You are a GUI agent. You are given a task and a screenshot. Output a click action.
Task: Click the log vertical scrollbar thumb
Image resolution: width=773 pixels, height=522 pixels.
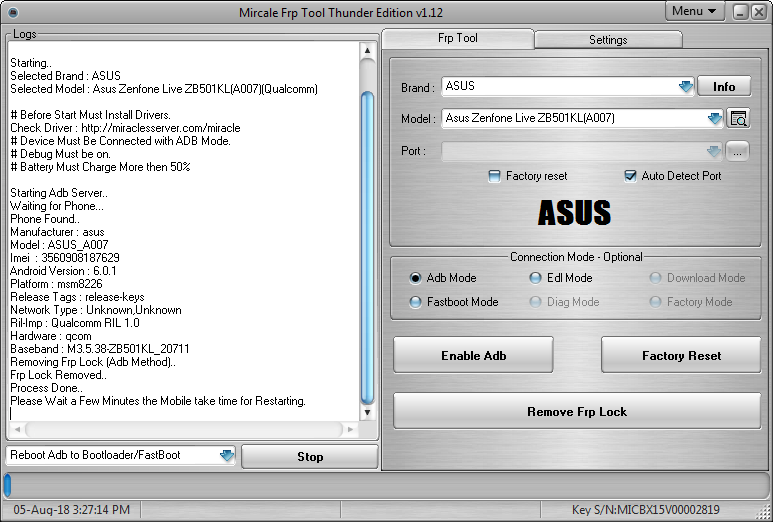(x=367, y=246)
